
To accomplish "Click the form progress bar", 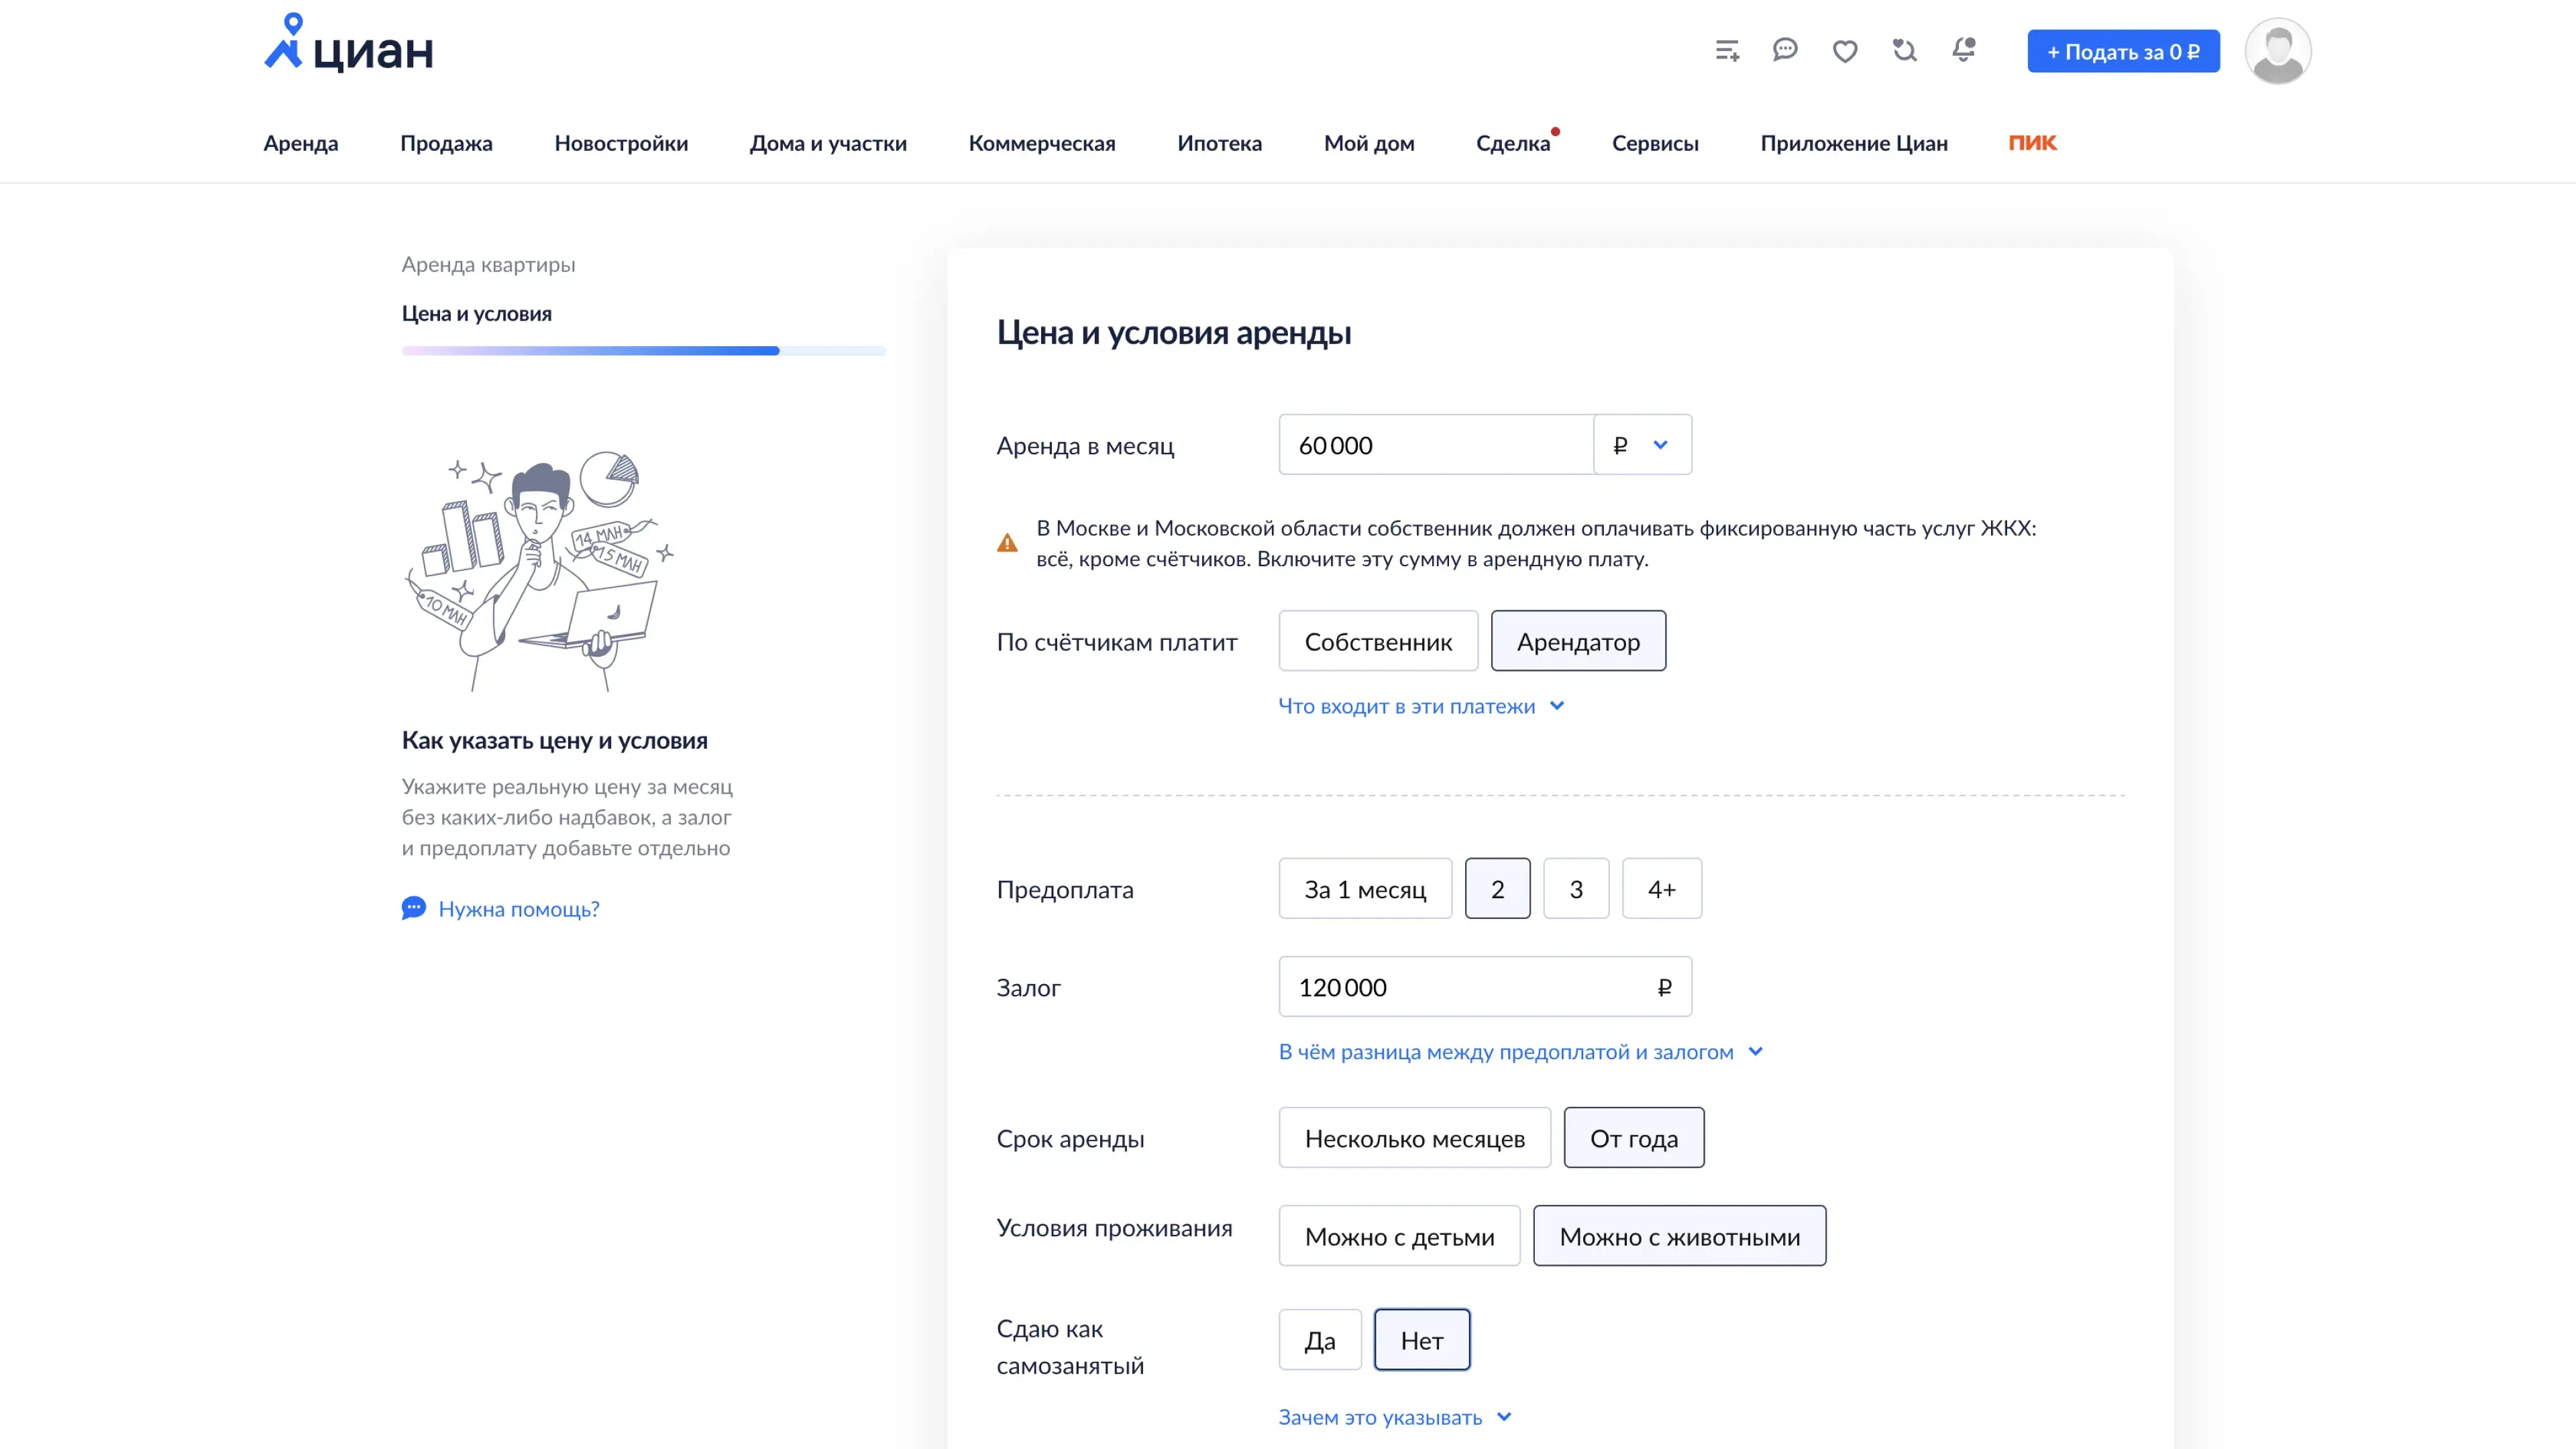I will pos(643,351).
